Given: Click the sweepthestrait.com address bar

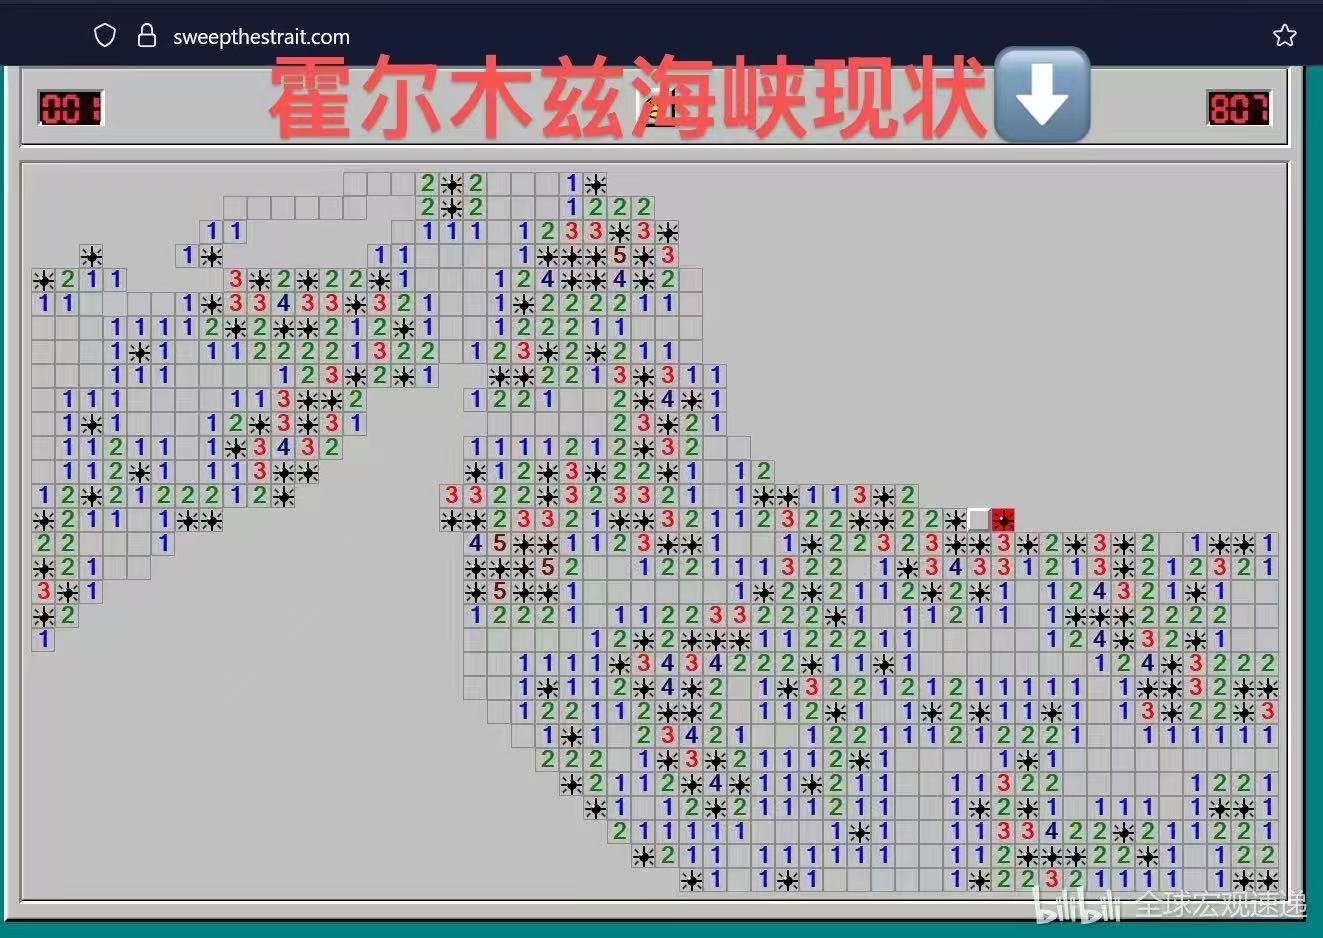Looking at the screenshot, I should (261, 37).
